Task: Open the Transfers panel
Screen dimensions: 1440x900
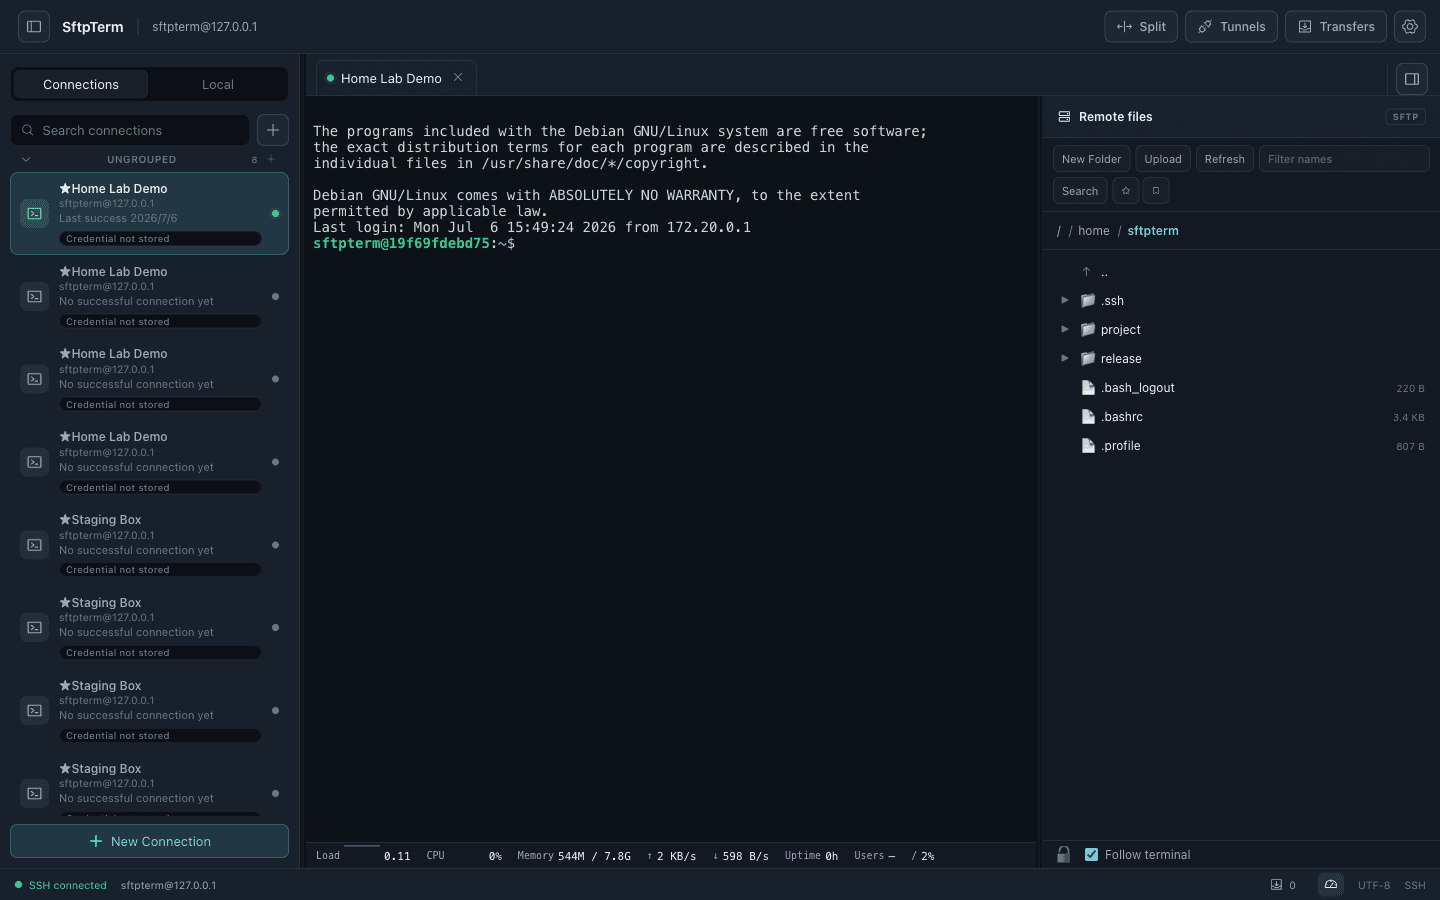Action: tap(1336, 27)
